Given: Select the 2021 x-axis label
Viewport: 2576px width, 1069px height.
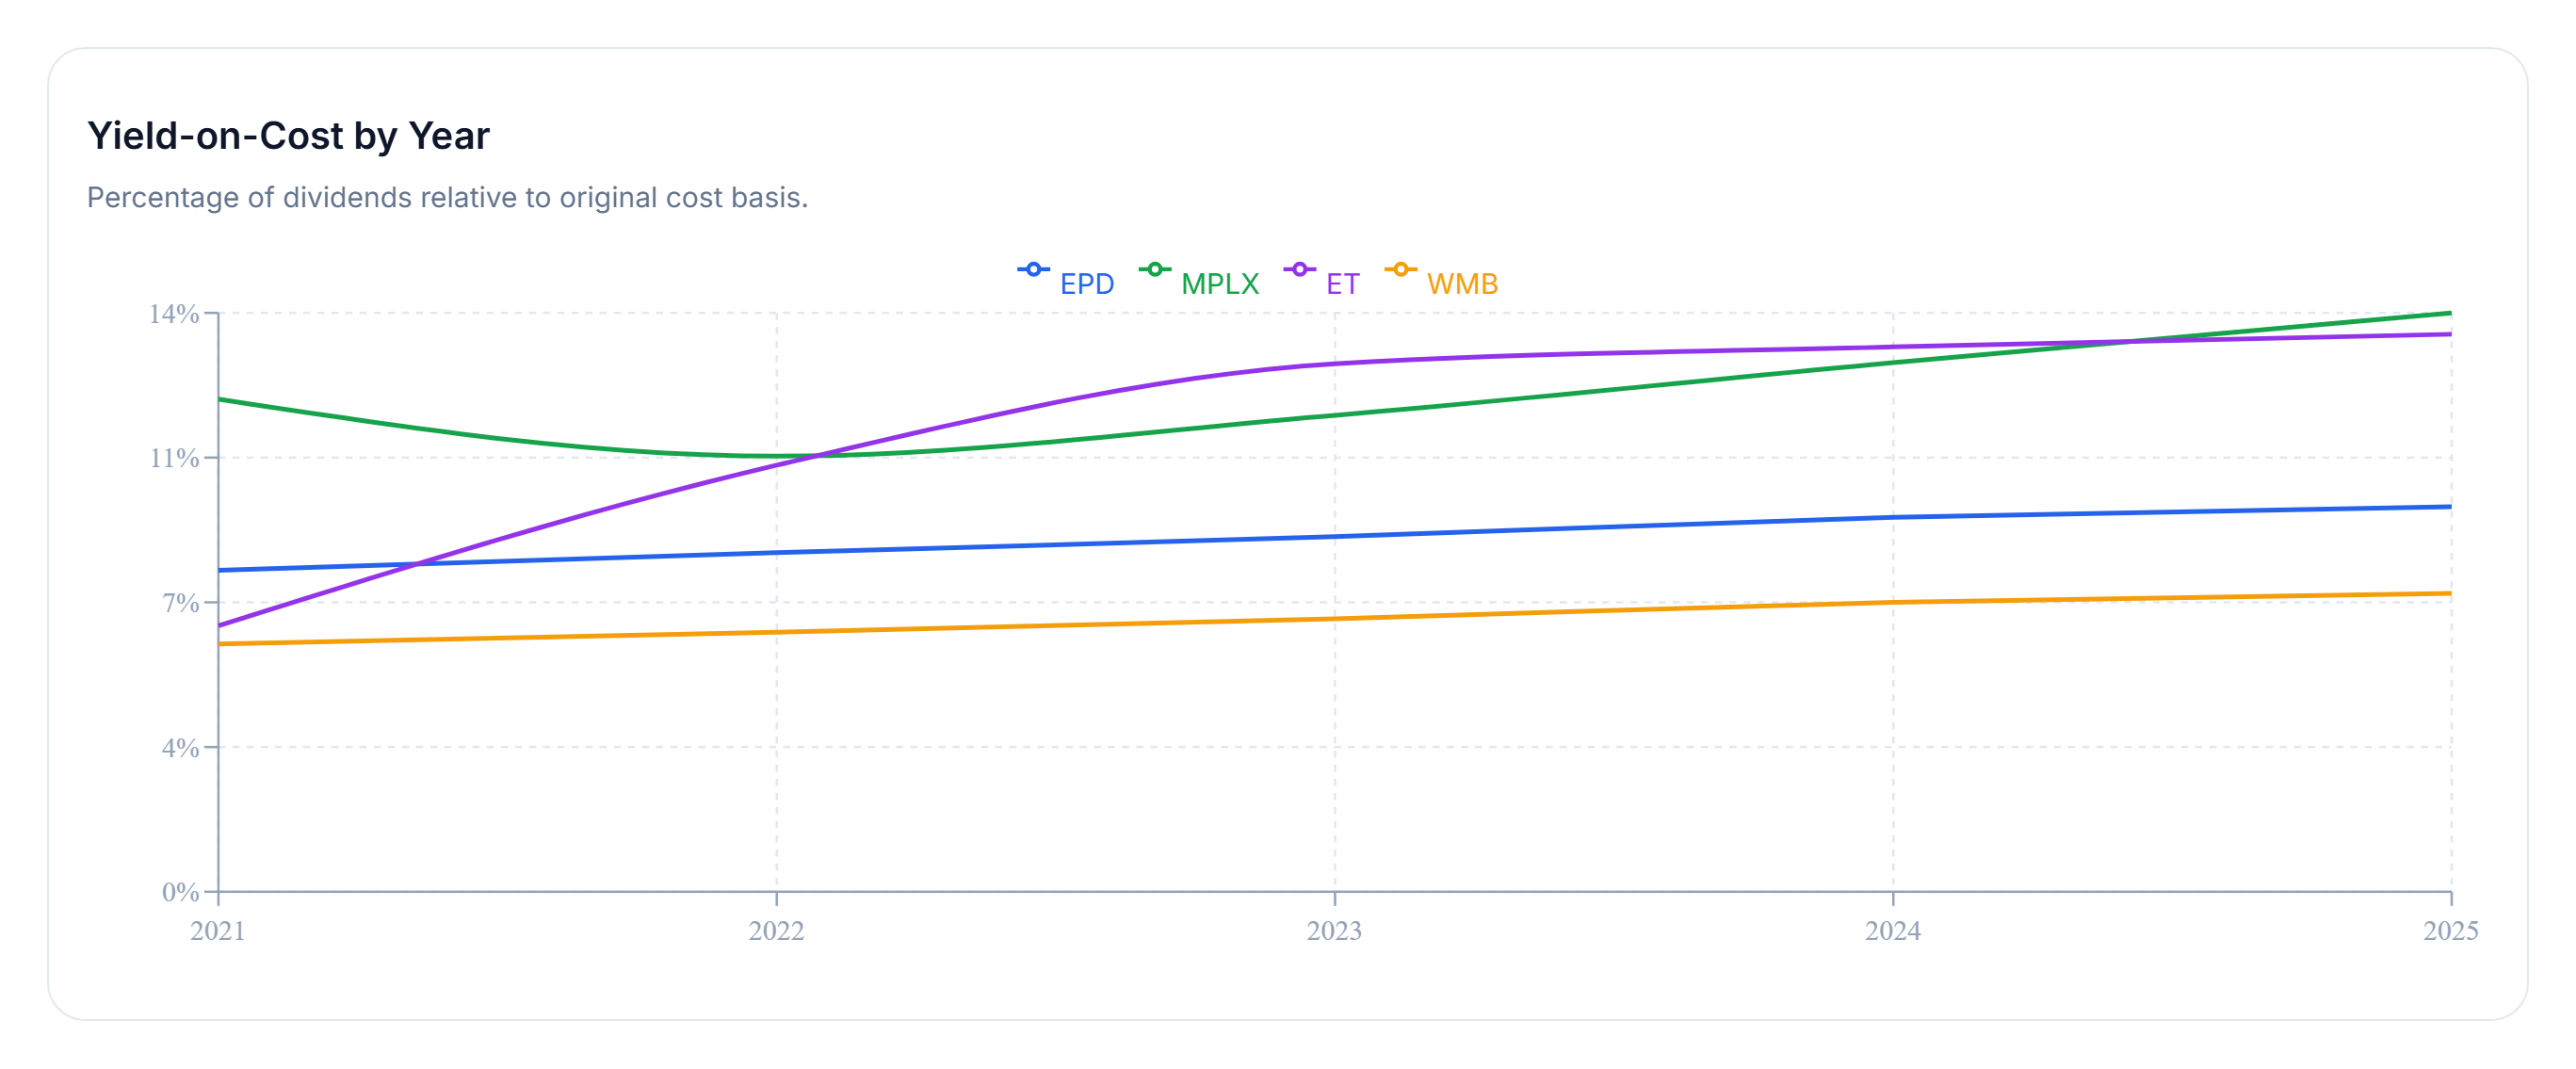Looking at the screenshot, I should [x=218, y=931].
